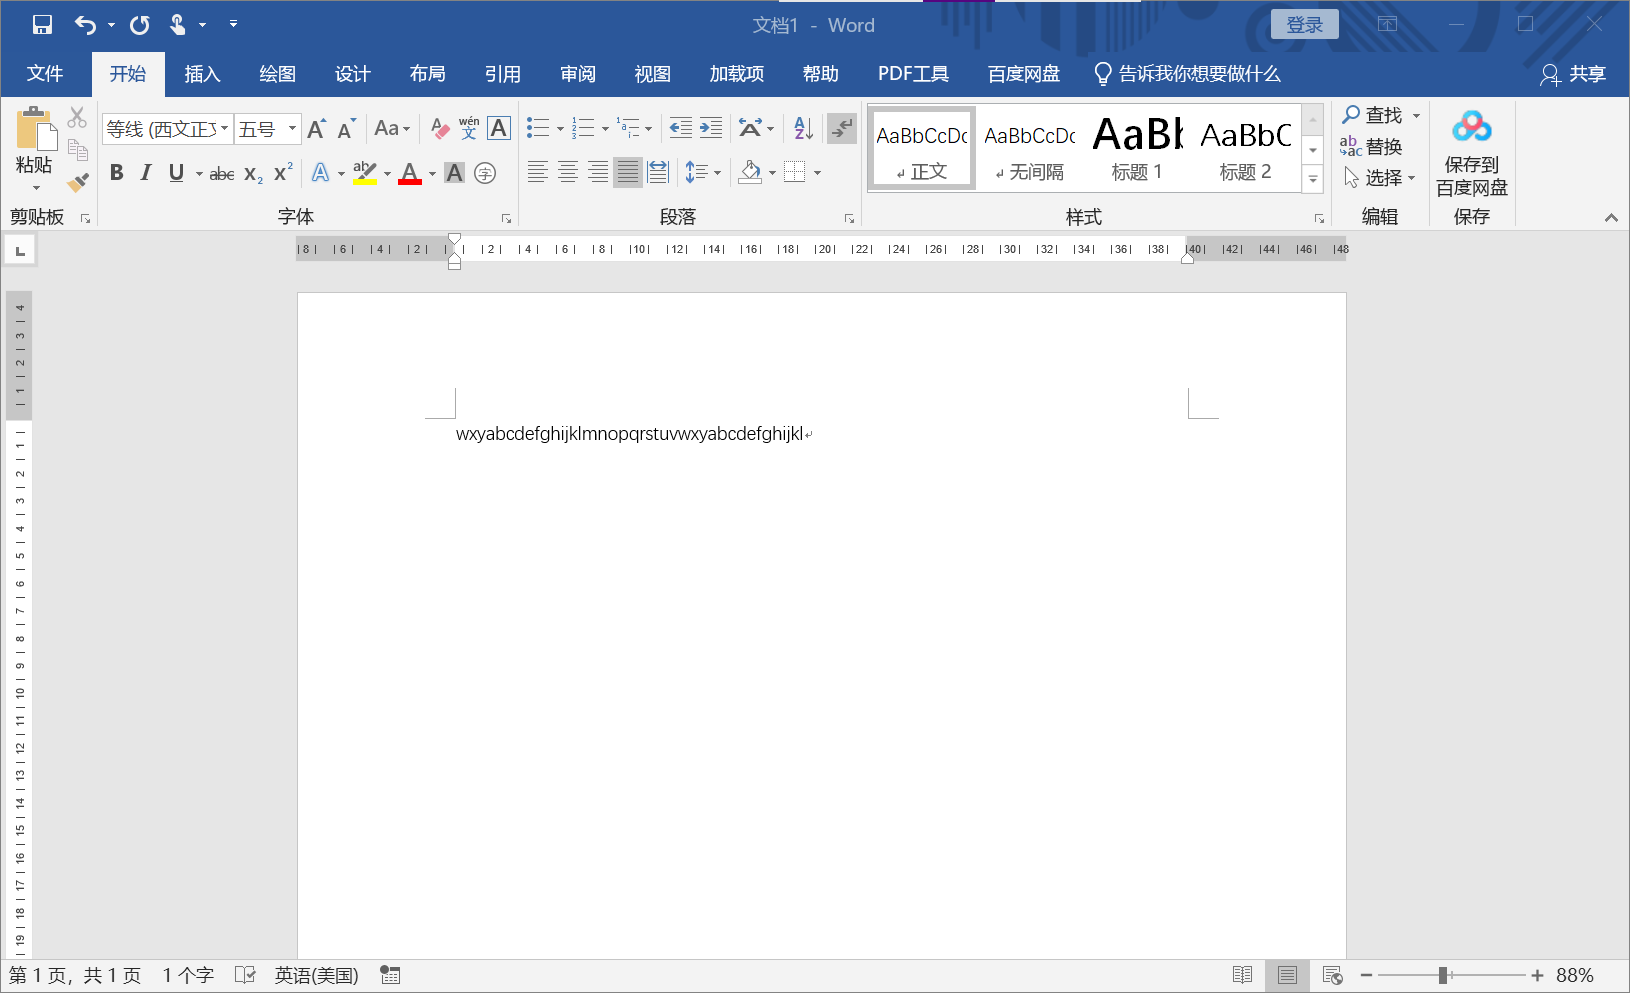
Task: Switch to Web Layout view
Action: pyautogui.click(x=1332, y=975)
